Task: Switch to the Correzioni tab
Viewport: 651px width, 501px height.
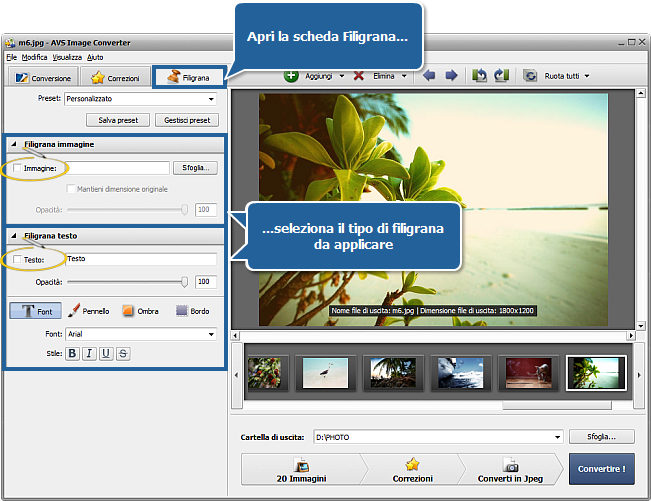Action: tap(114, 77)
